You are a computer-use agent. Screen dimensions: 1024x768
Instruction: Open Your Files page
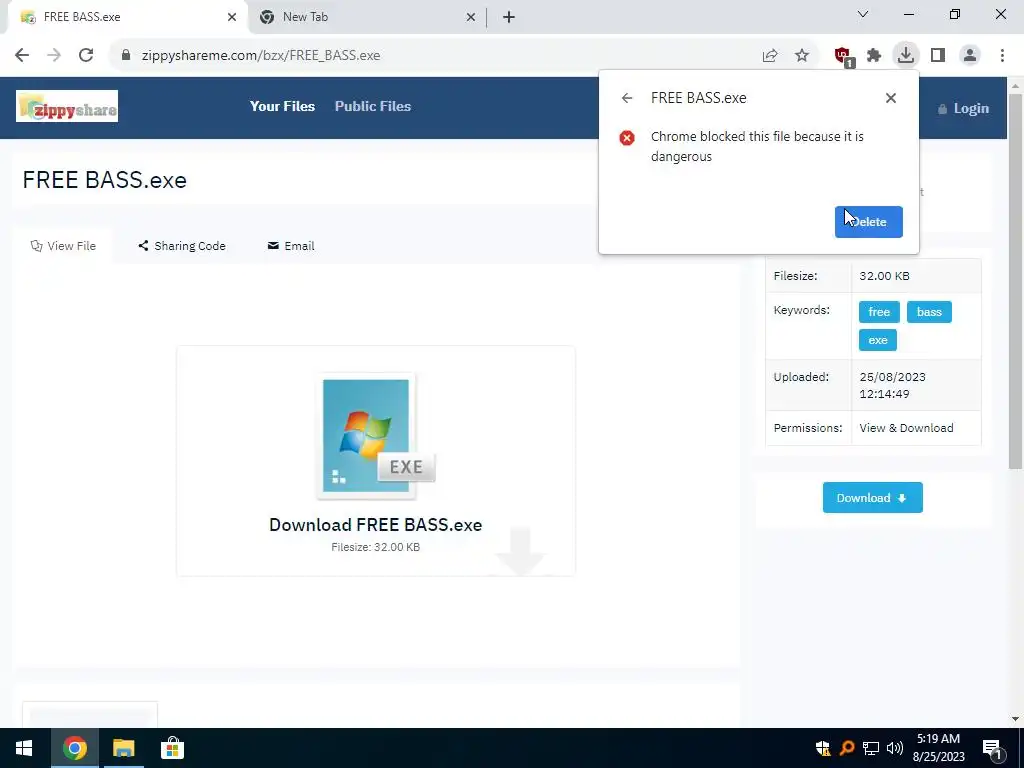(x=282, y=106)
